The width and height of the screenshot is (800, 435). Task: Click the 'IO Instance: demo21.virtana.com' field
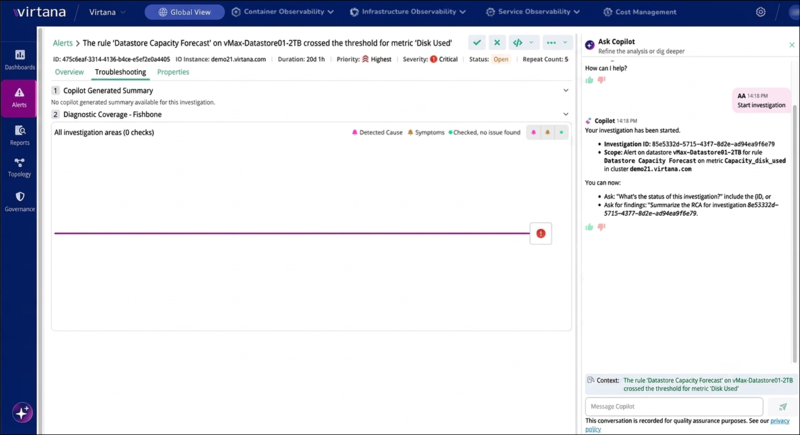click(x=220, y=59)
